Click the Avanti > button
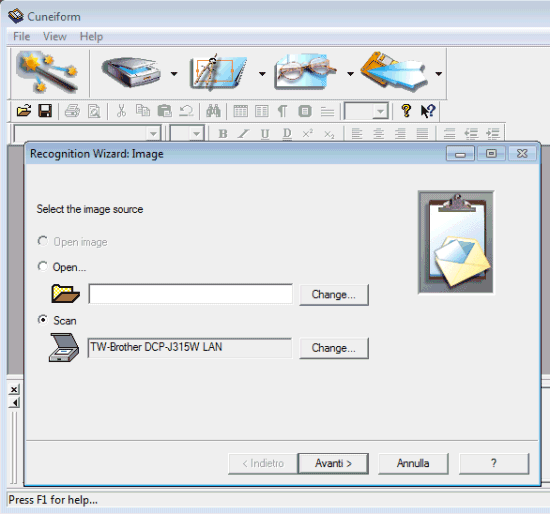This screenshot has height=514, width=550. point(333,463)
